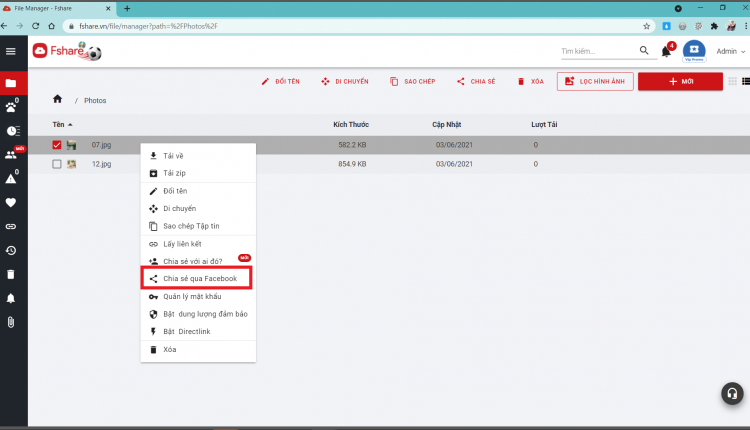
Task: Choose Di chuyển in context menu
Action: point(198,209)
